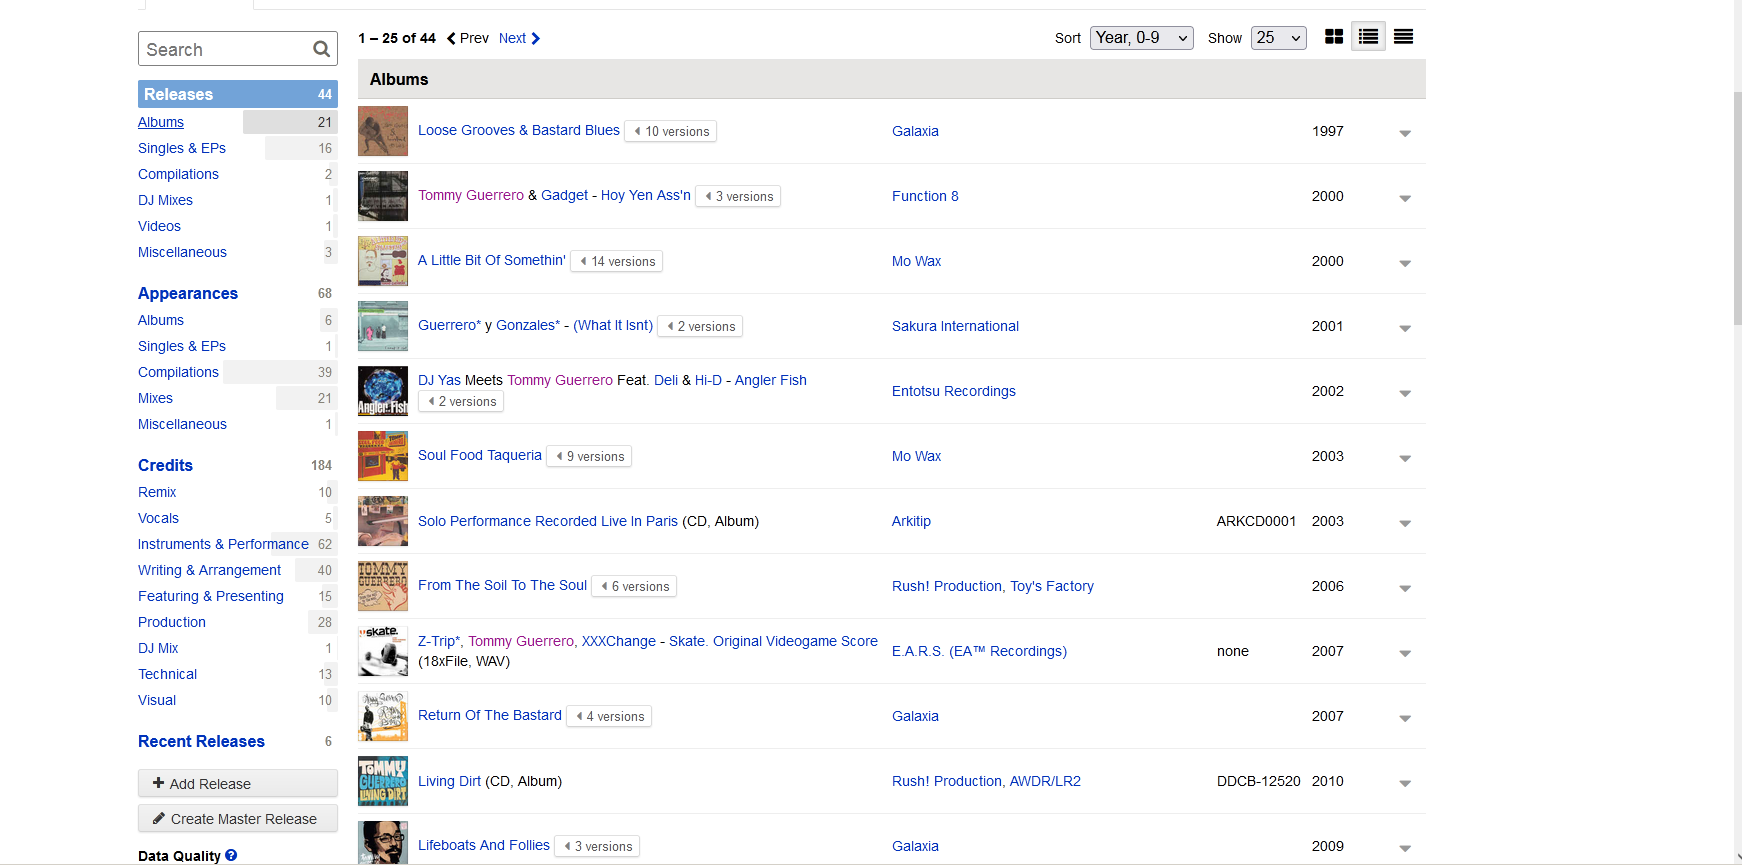The width and height of the screenshot is (1742, 865).
Task: Select the detailed list view icon
Action: click(1368, 37)
